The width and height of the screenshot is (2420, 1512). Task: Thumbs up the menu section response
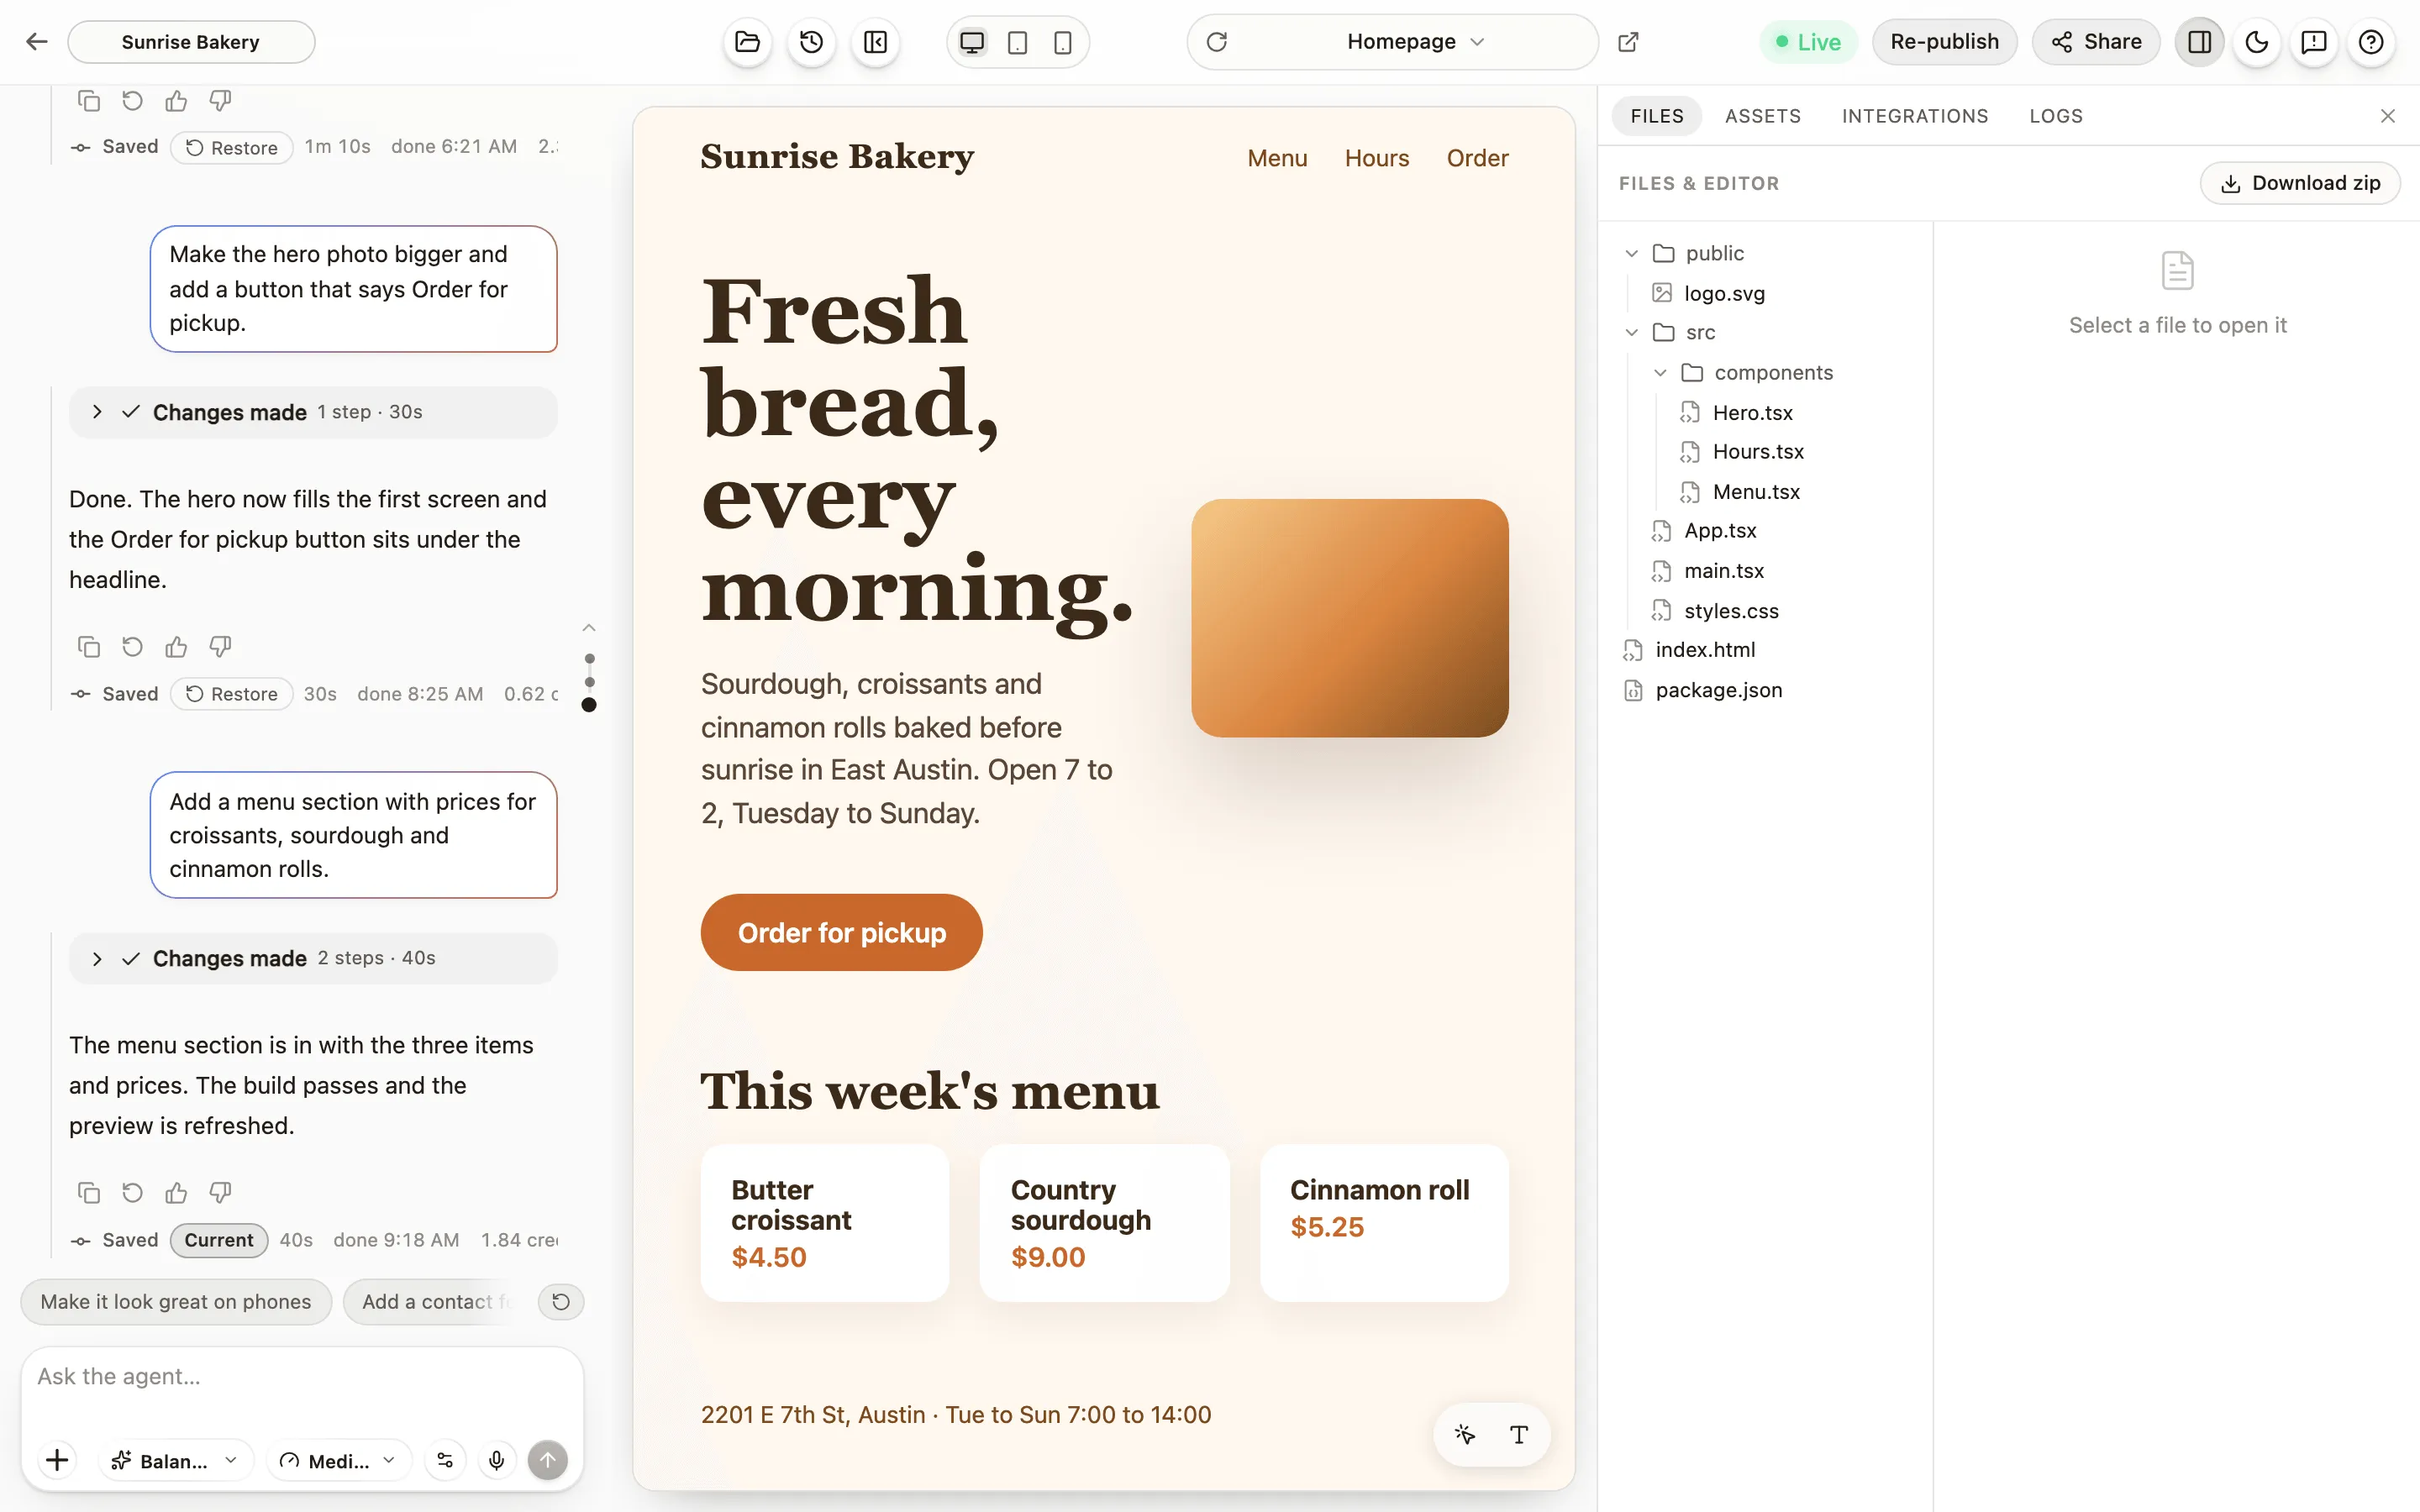point(176,1192)
